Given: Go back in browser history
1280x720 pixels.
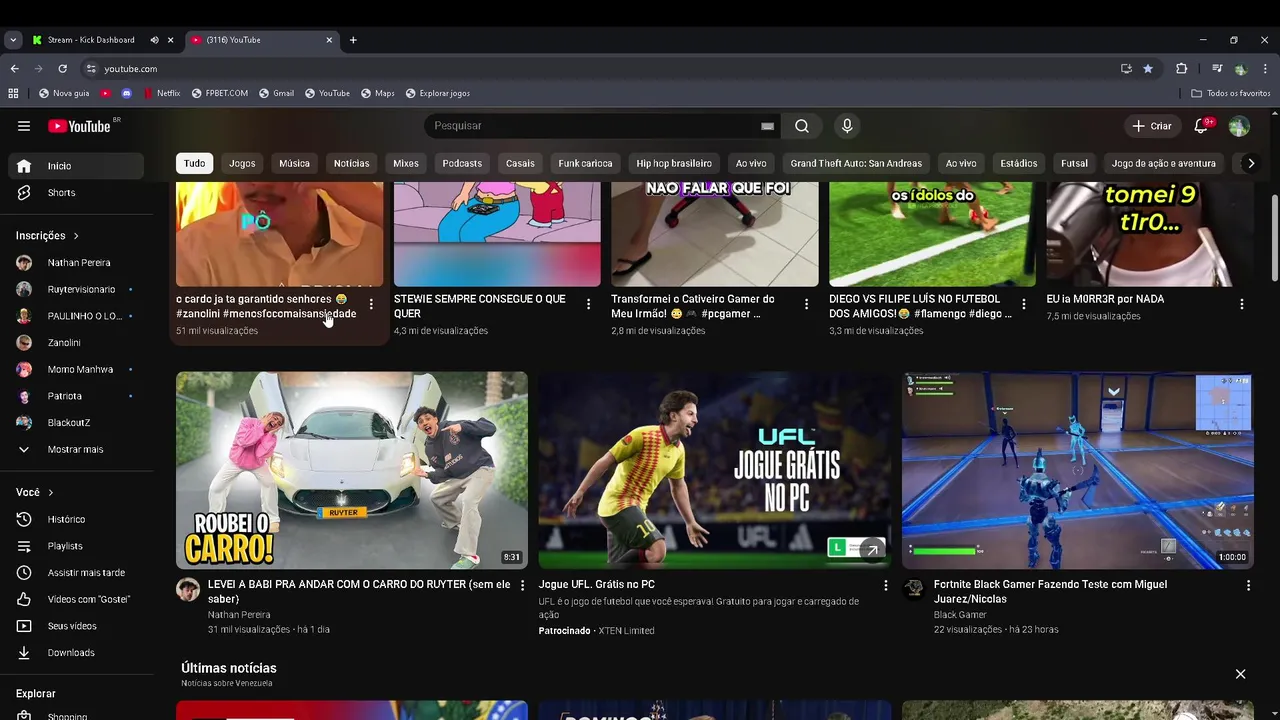Looking at the screenshot, I should pyautogui.click(x=14, y=69).
